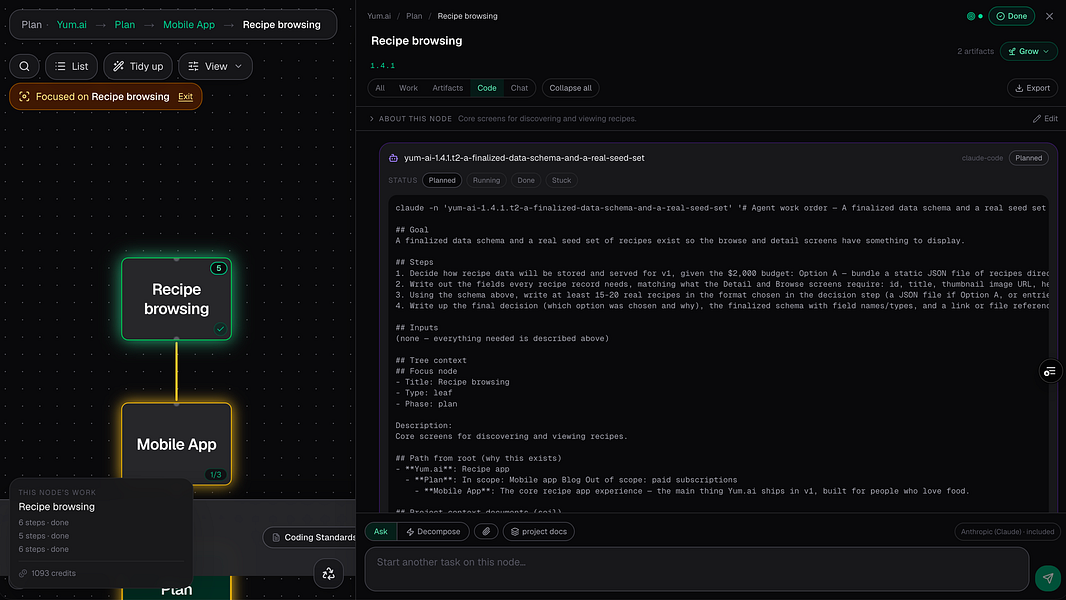Image resolution: width=1066 pixels, height=600 pixels.
Task: Click the task title yum-ai-1.4.1.t2 heading
Action: (524, 158)
